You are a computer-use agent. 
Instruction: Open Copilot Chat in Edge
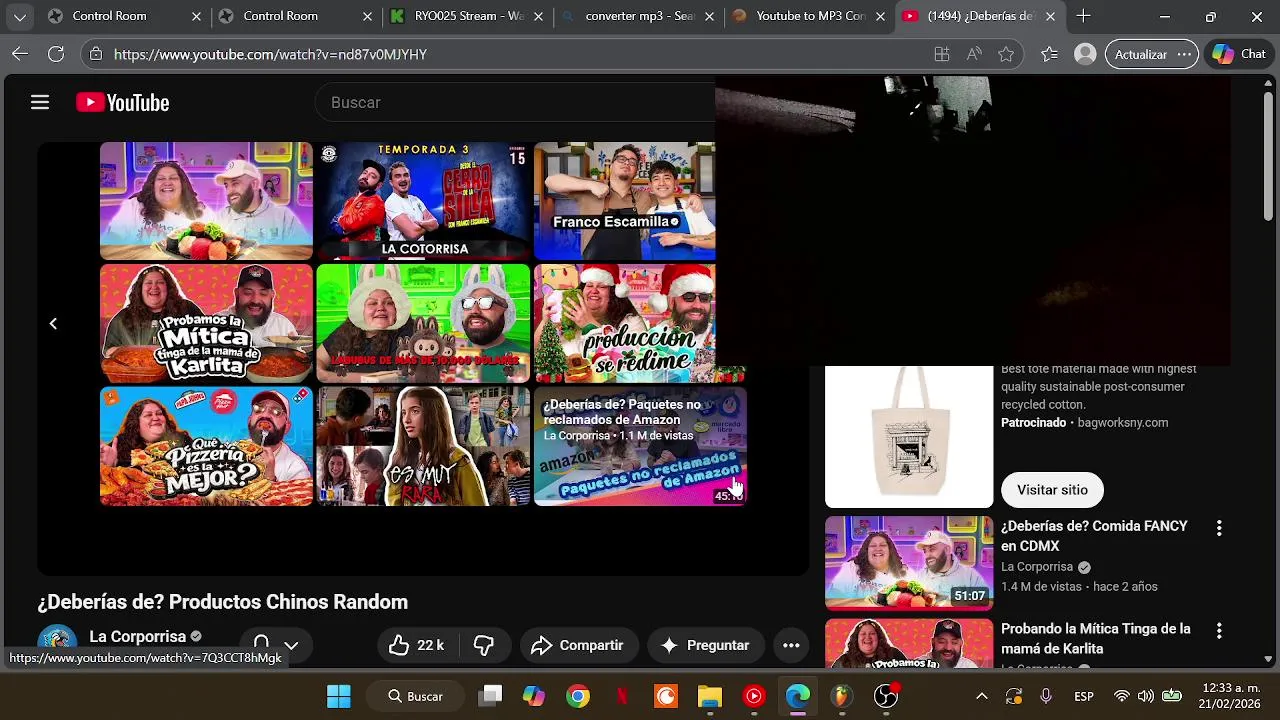click(1239, 54)
